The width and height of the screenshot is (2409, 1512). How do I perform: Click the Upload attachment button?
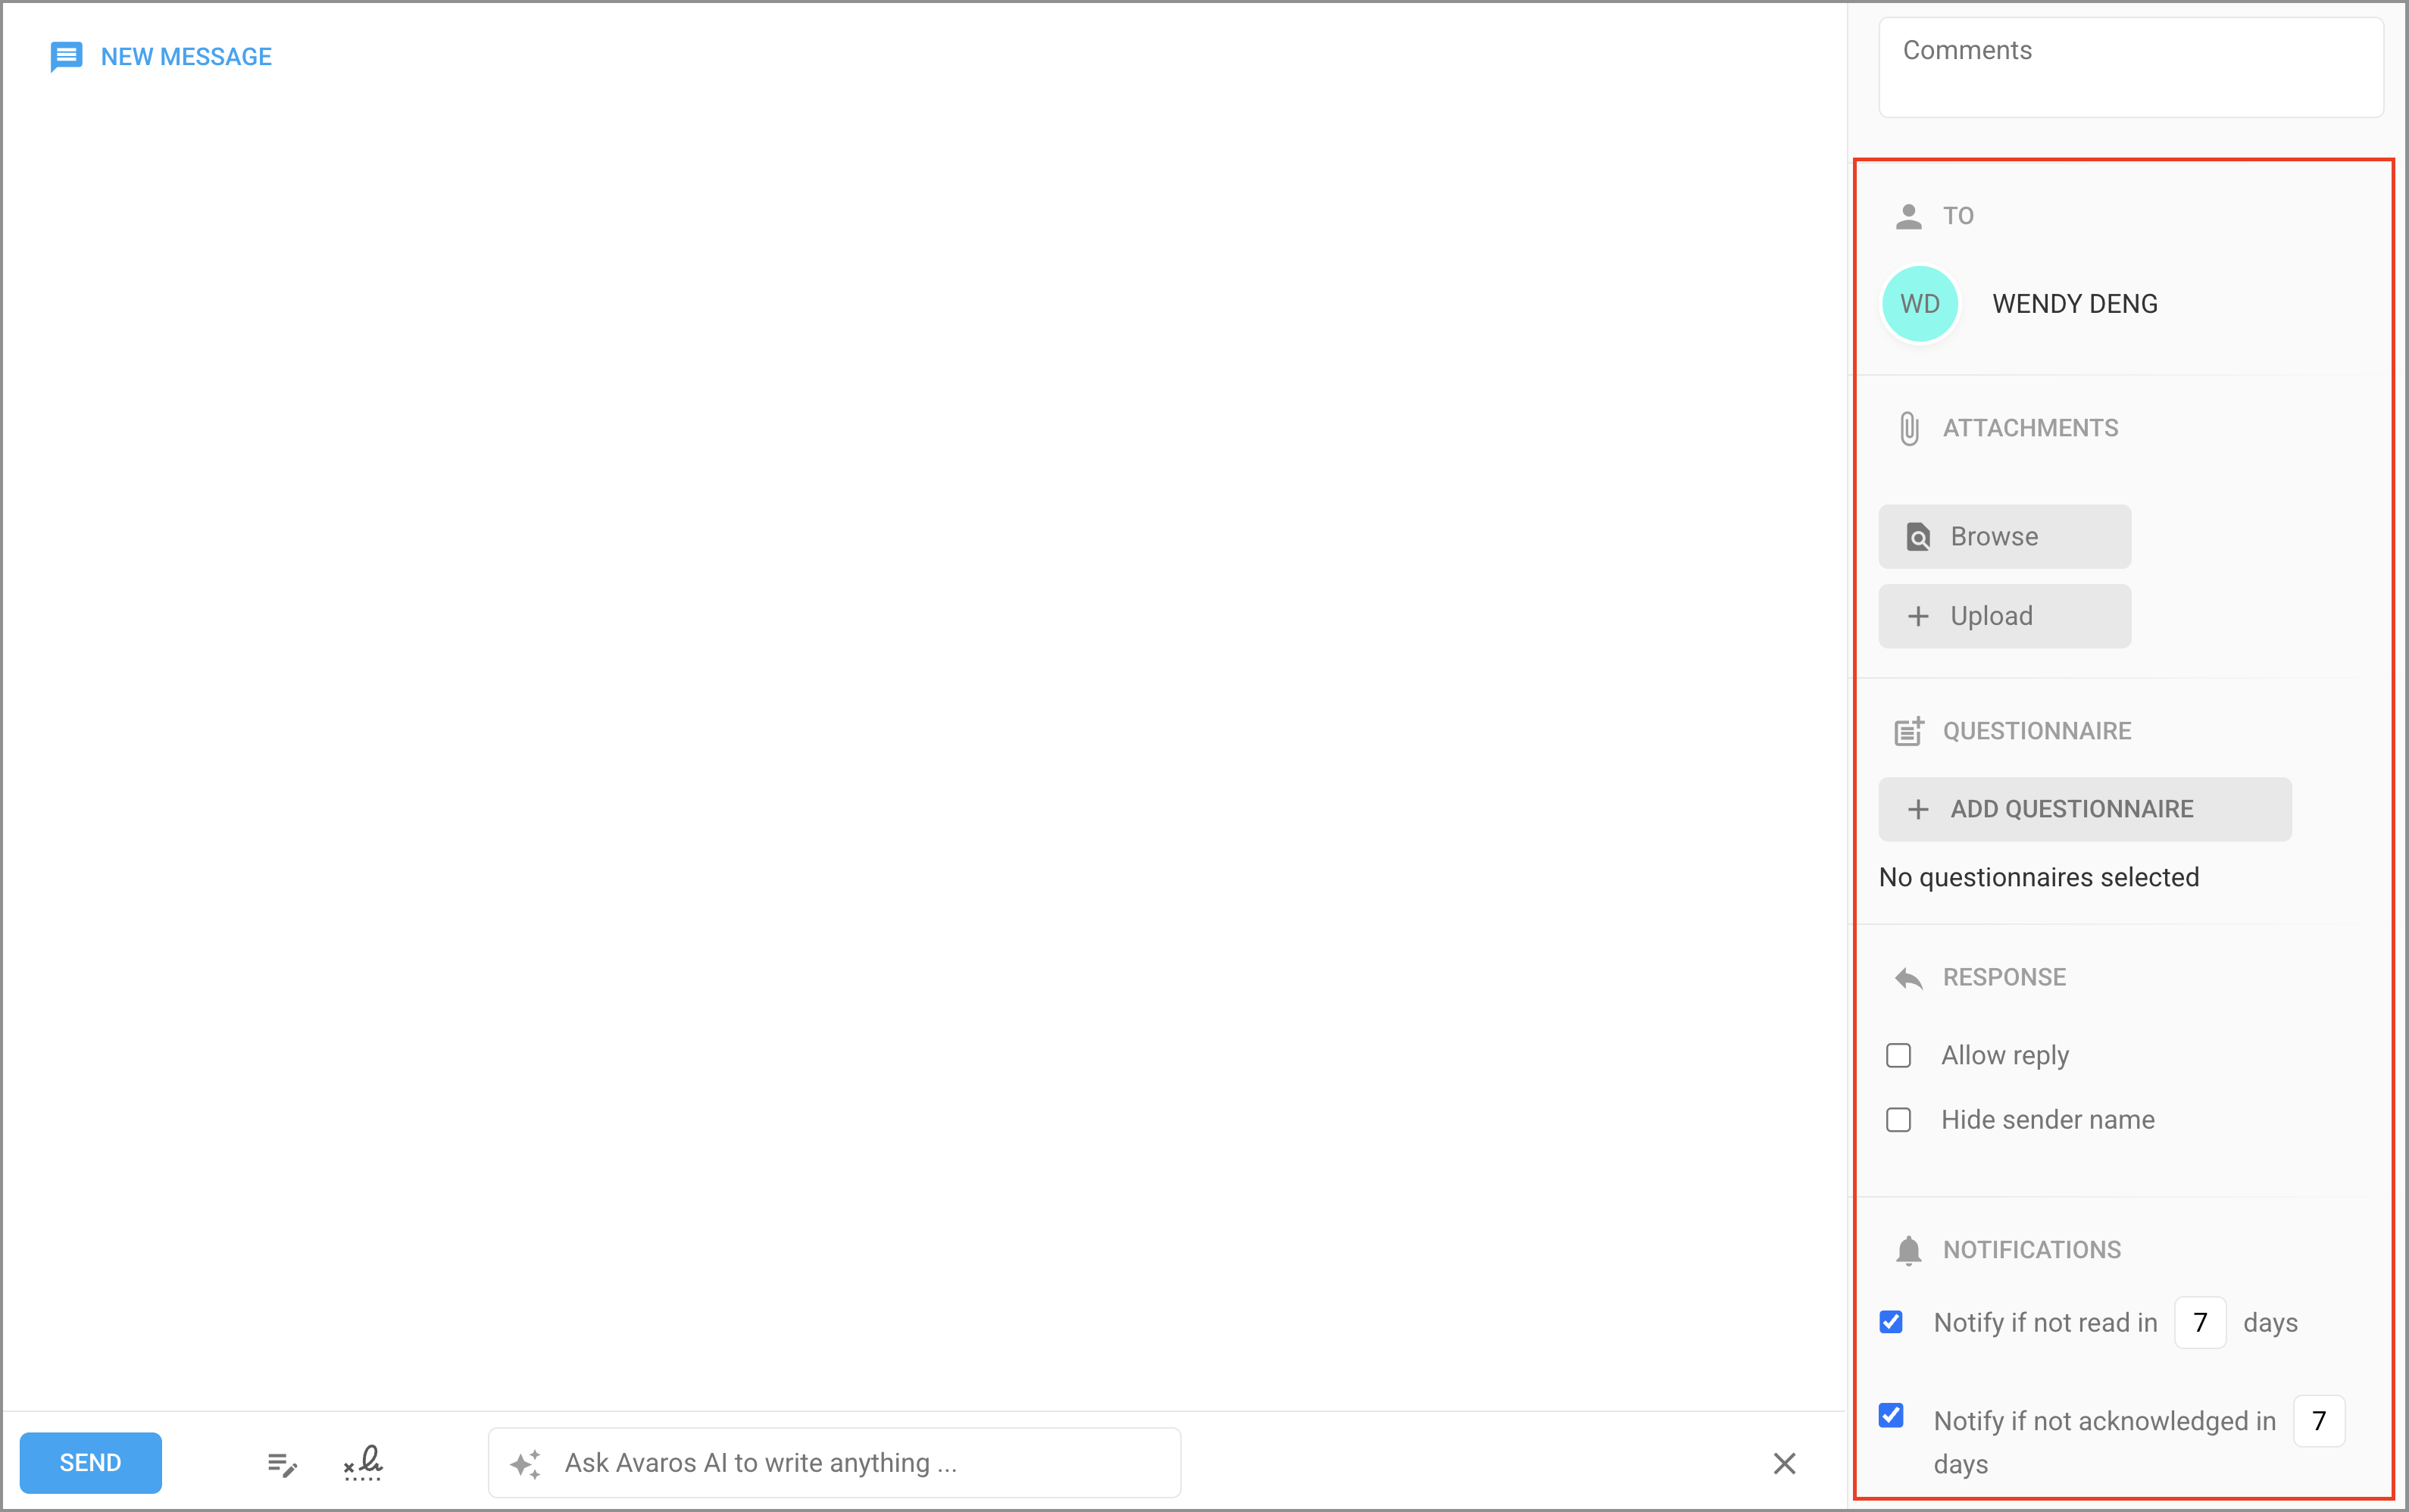[x=2005, y=616]
